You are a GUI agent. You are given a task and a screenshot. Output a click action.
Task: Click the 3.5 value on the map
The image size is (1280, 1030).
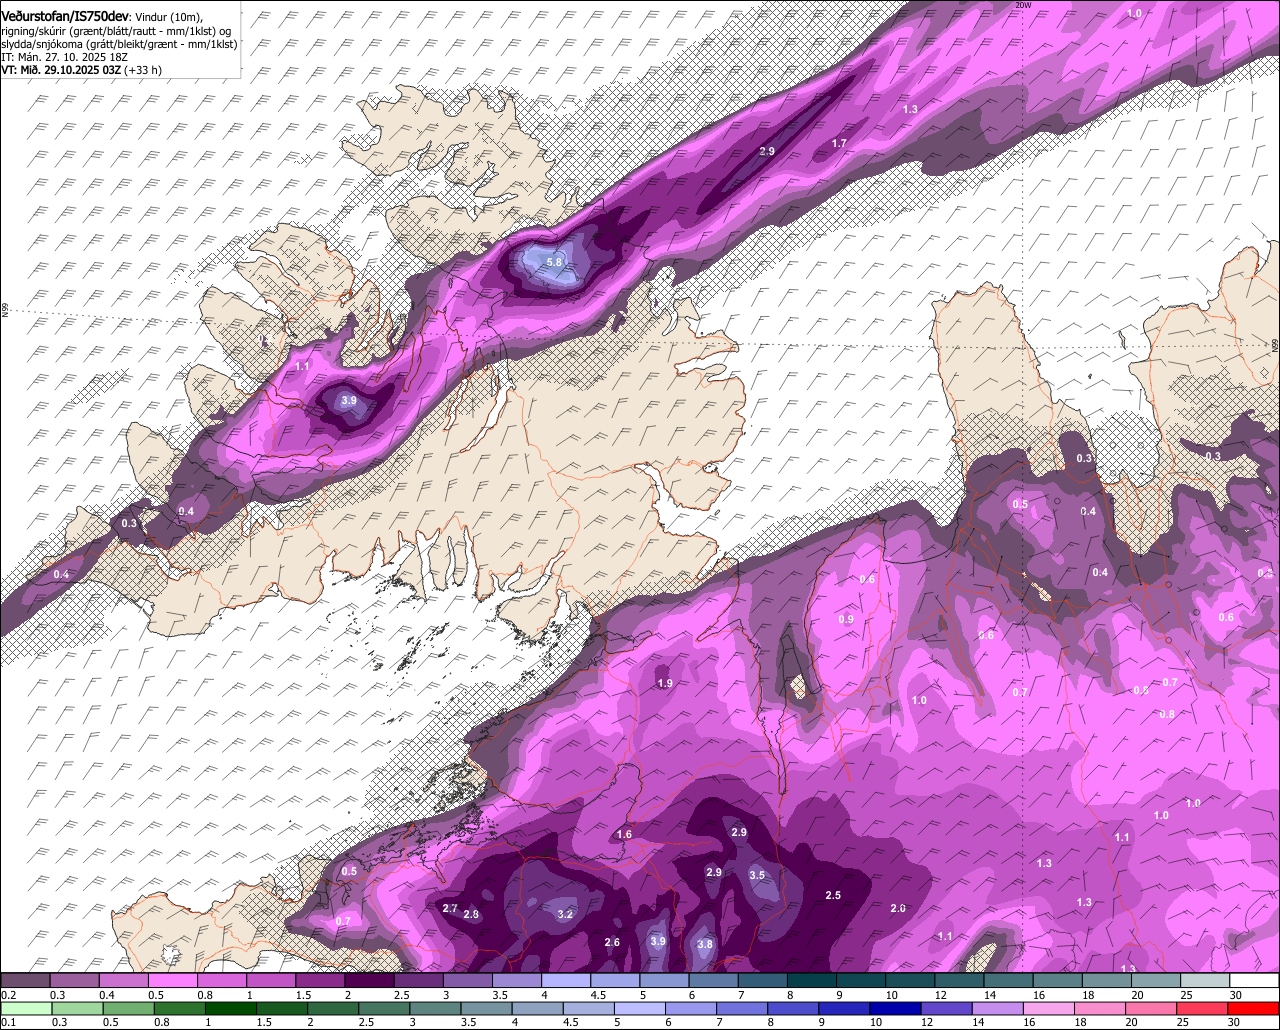coord(757,875)
